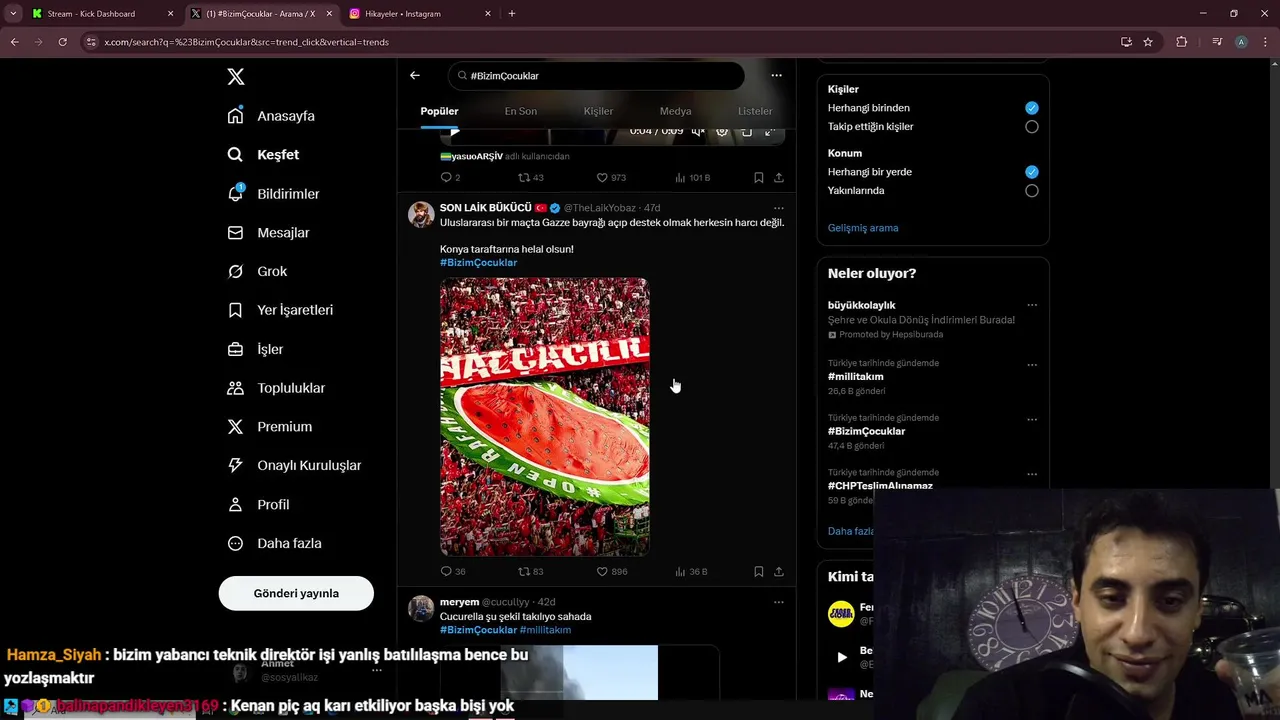Image resolution: width=1280 pixels, height=720 pixels.
Task: Open options for #CHPTeslimAlınamaz trend
Action: 1032,474
